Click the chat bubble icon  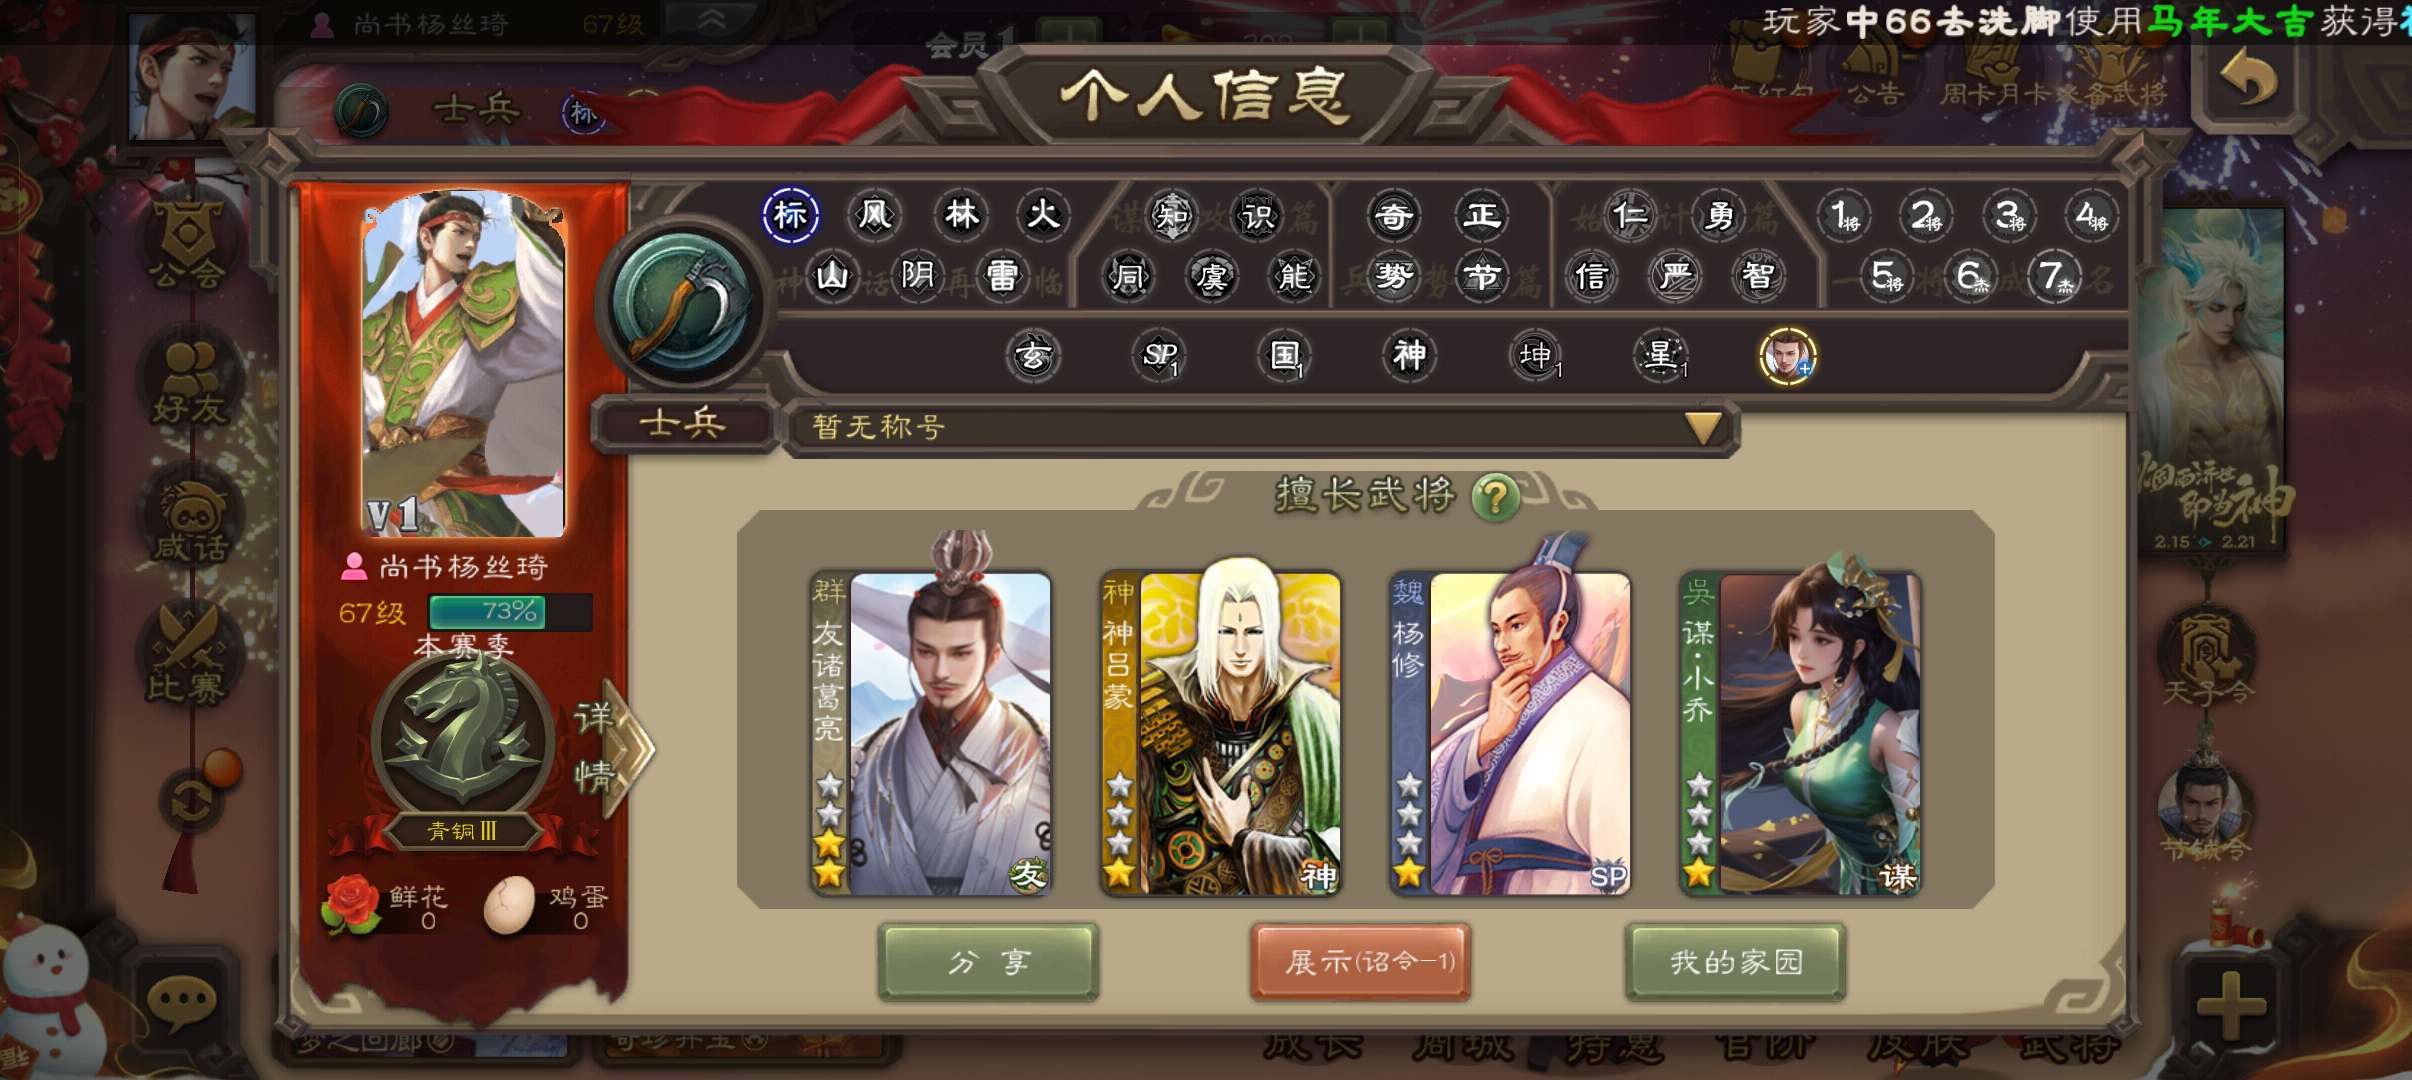182,1002
